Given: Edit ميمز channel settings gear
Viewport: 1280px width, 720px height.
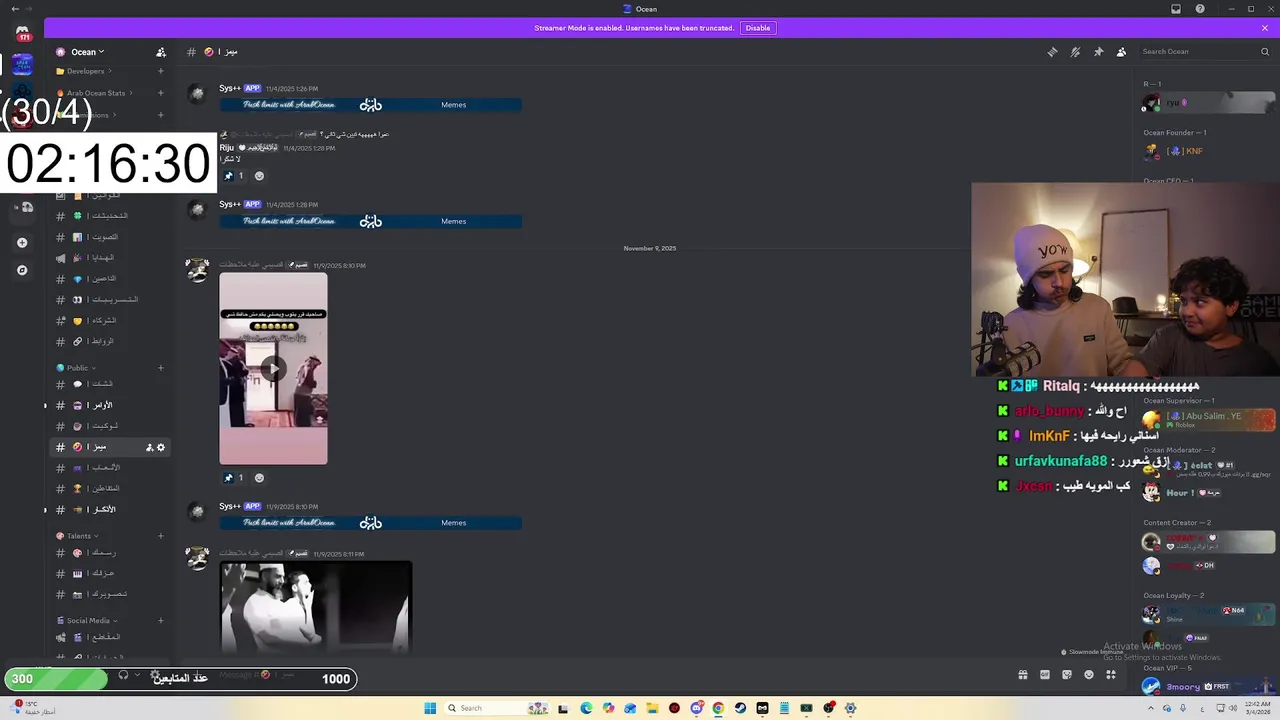Looking at the screenshot, I should [161, 447].
